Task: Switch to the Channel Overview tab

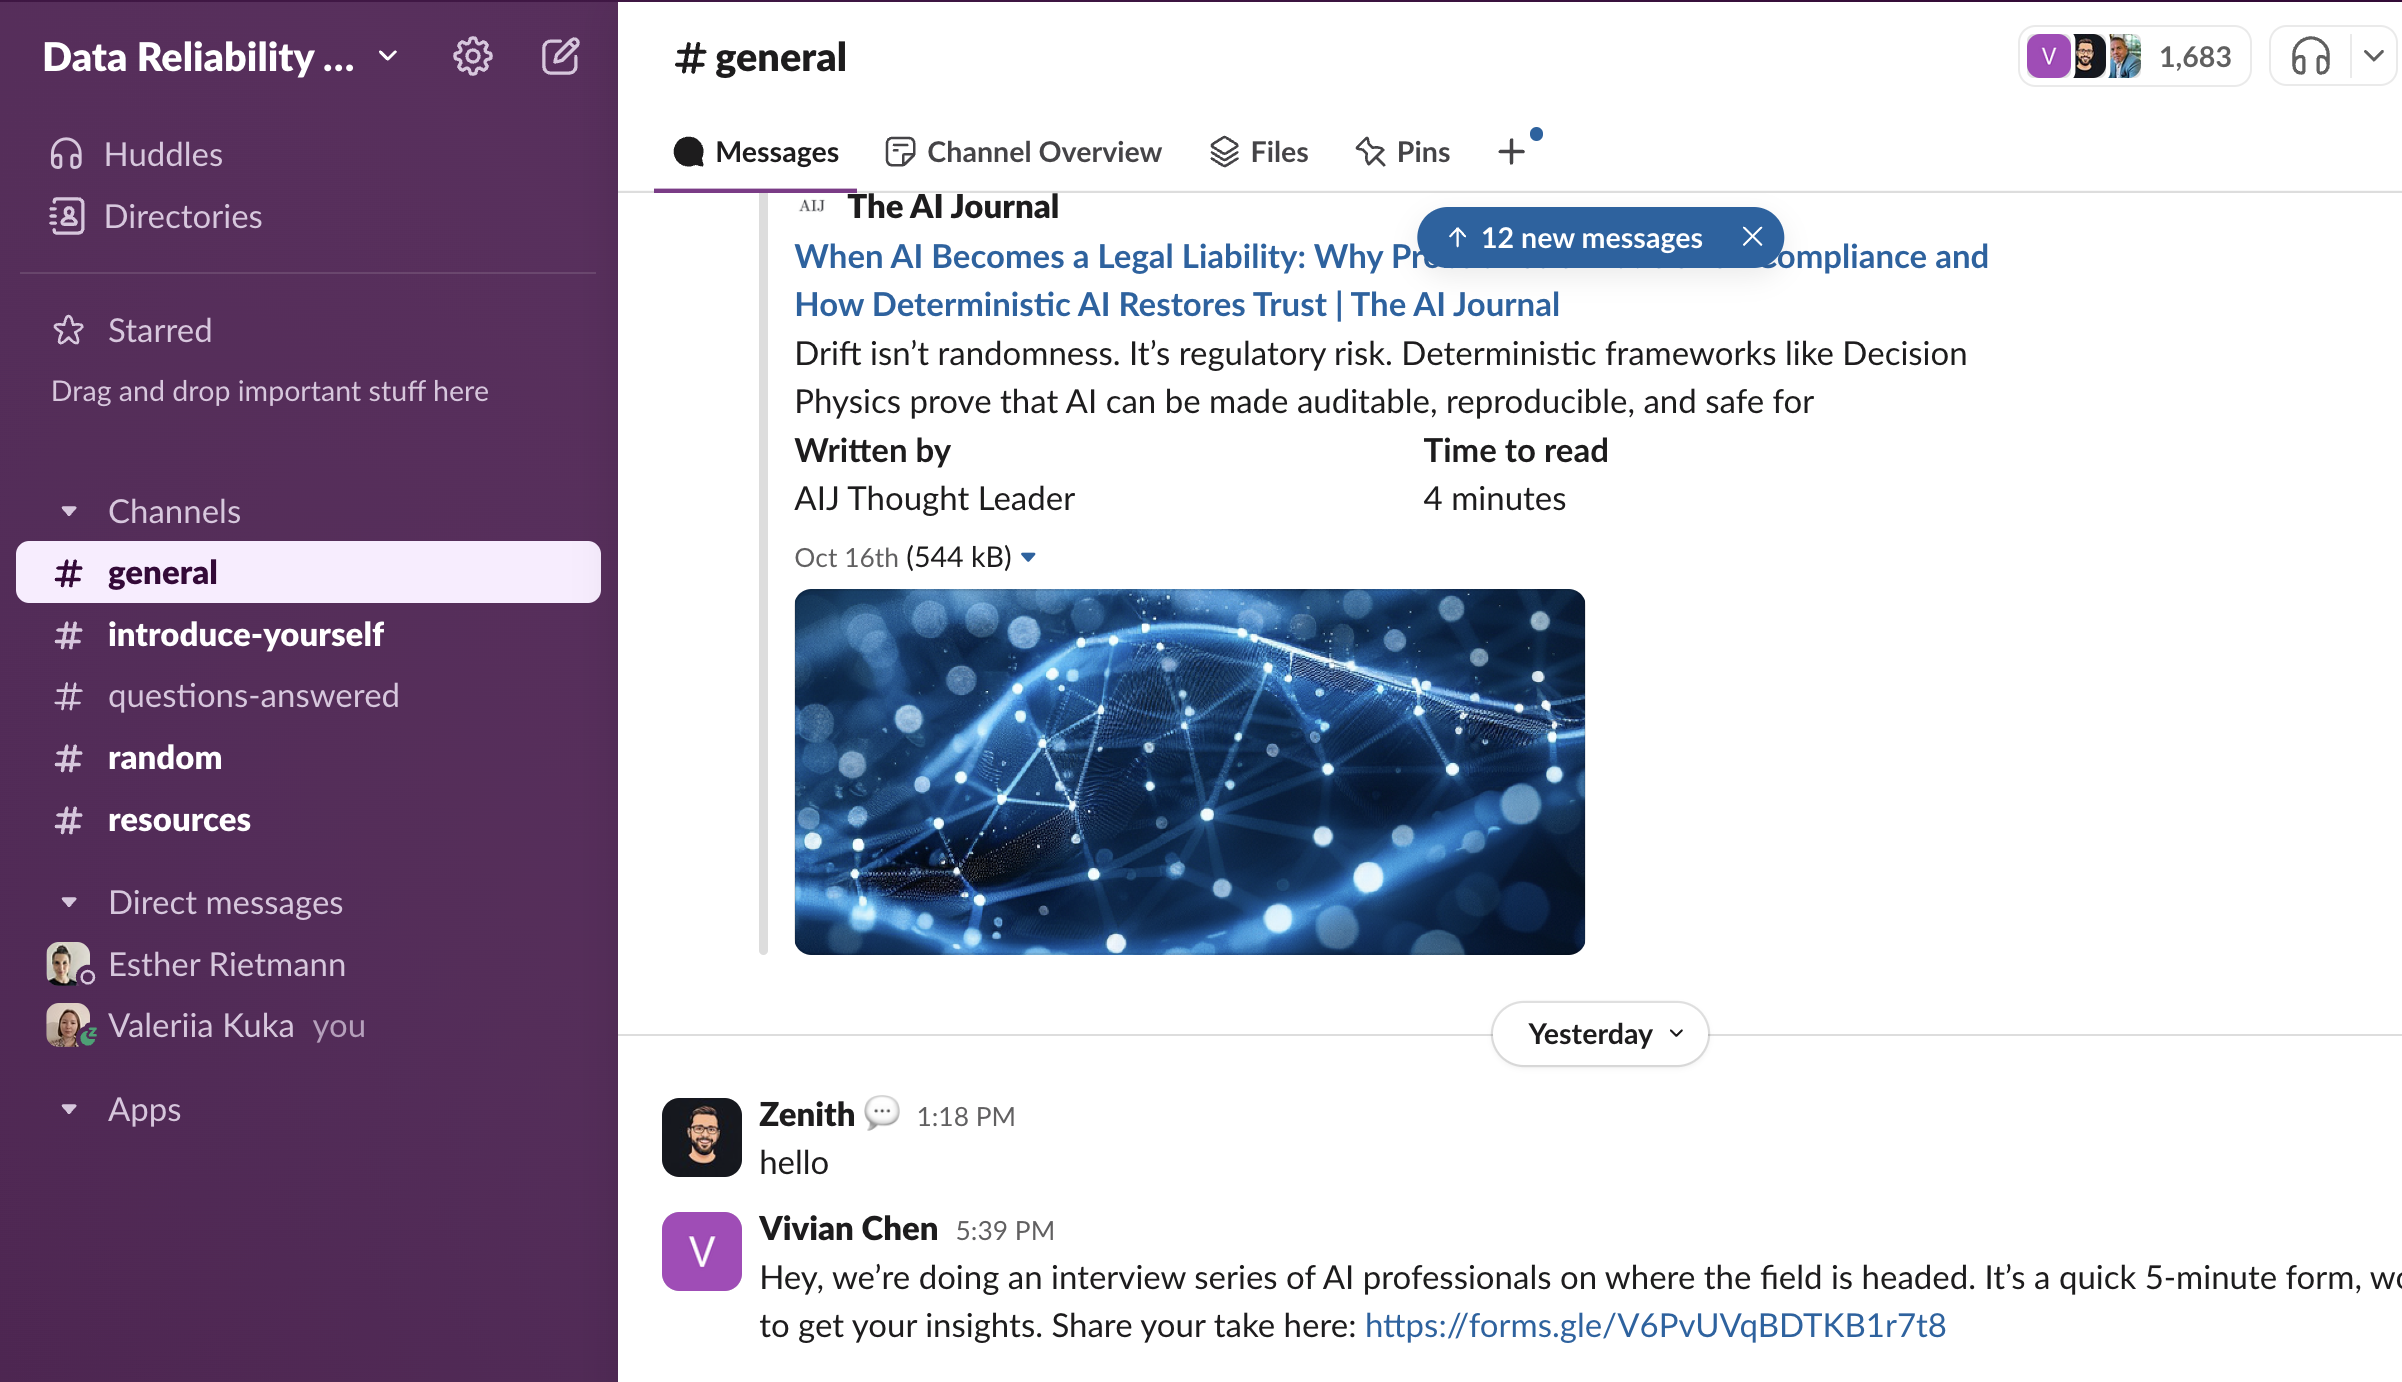Action: [1024, 152]
